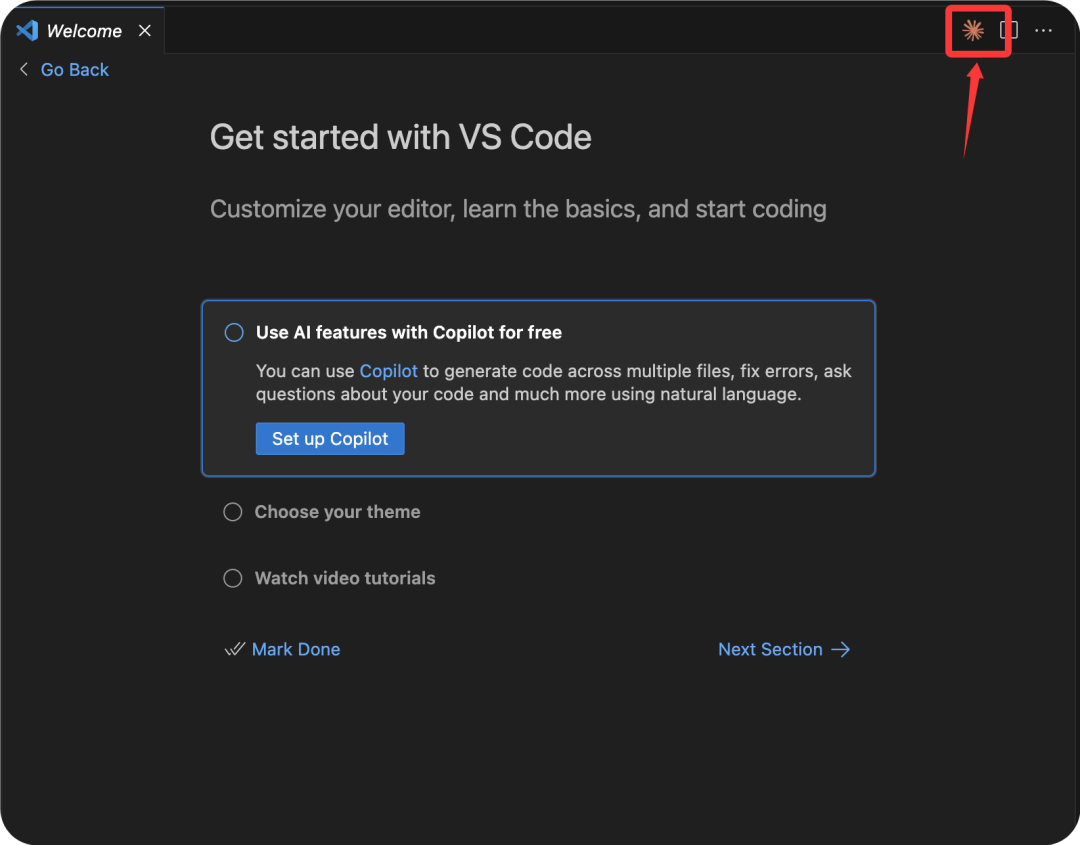Open Claude Code via the orange spark icon
This screenshot has height=845, width=1080.
coord(973,30)
